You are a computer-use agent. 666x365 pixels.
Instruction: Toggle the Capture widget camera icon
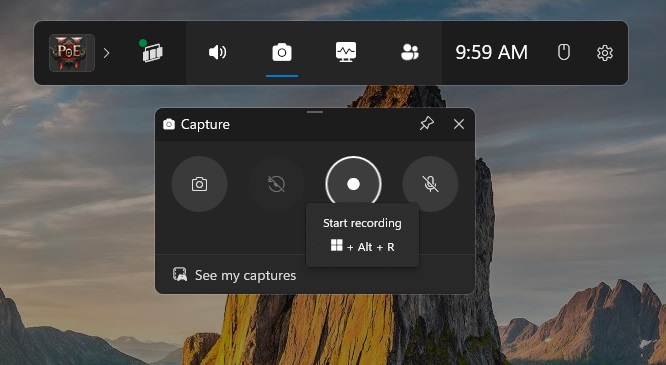tap(282, 53)
